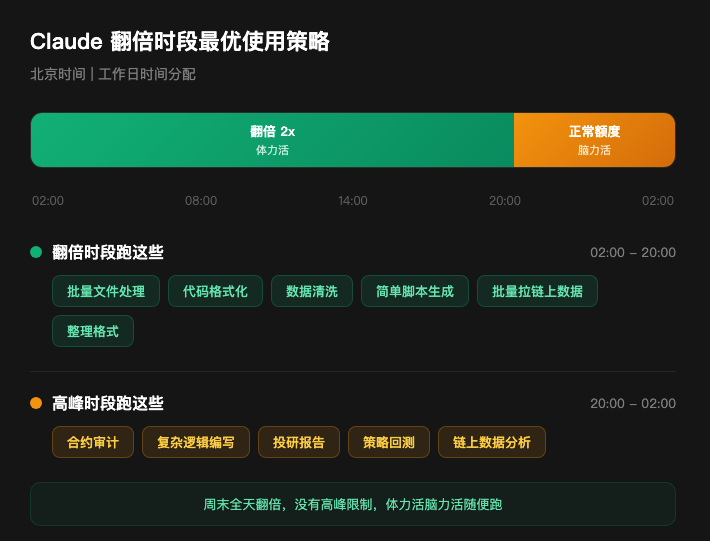Viewport: 710px width, 541px height.
Task: Click the green dot beside 翻倍时段跑这些
Action: pos(36,252)
